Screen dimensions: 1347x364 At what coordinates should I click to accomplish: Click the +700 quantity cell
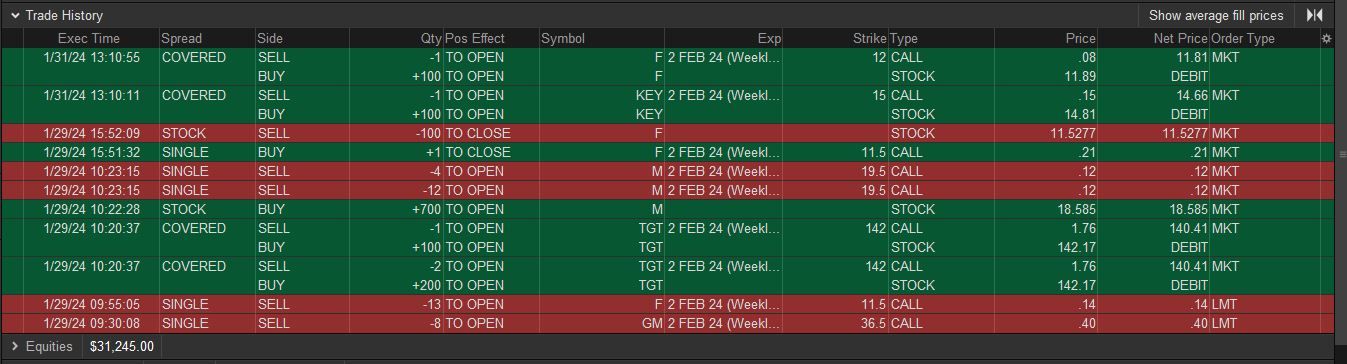pyautogui.click(x=396, y=210)
